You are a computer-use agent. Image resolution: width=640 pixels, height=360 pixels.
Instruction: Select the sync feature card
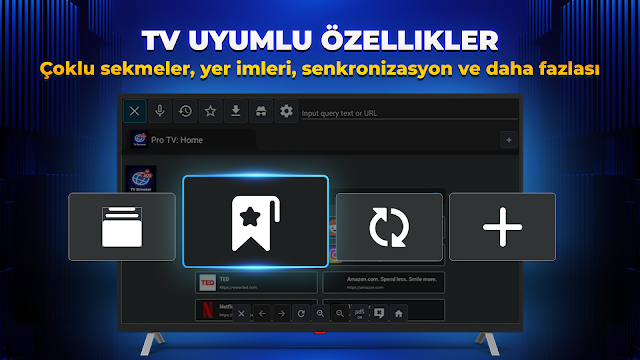coord(389,227)
